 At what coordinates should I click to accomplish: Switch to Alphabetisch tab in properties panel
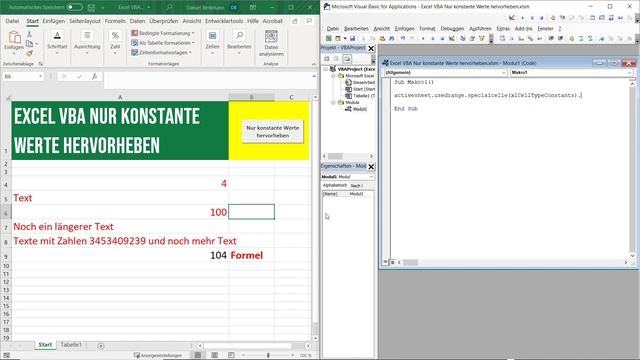(x=335, y=185)
